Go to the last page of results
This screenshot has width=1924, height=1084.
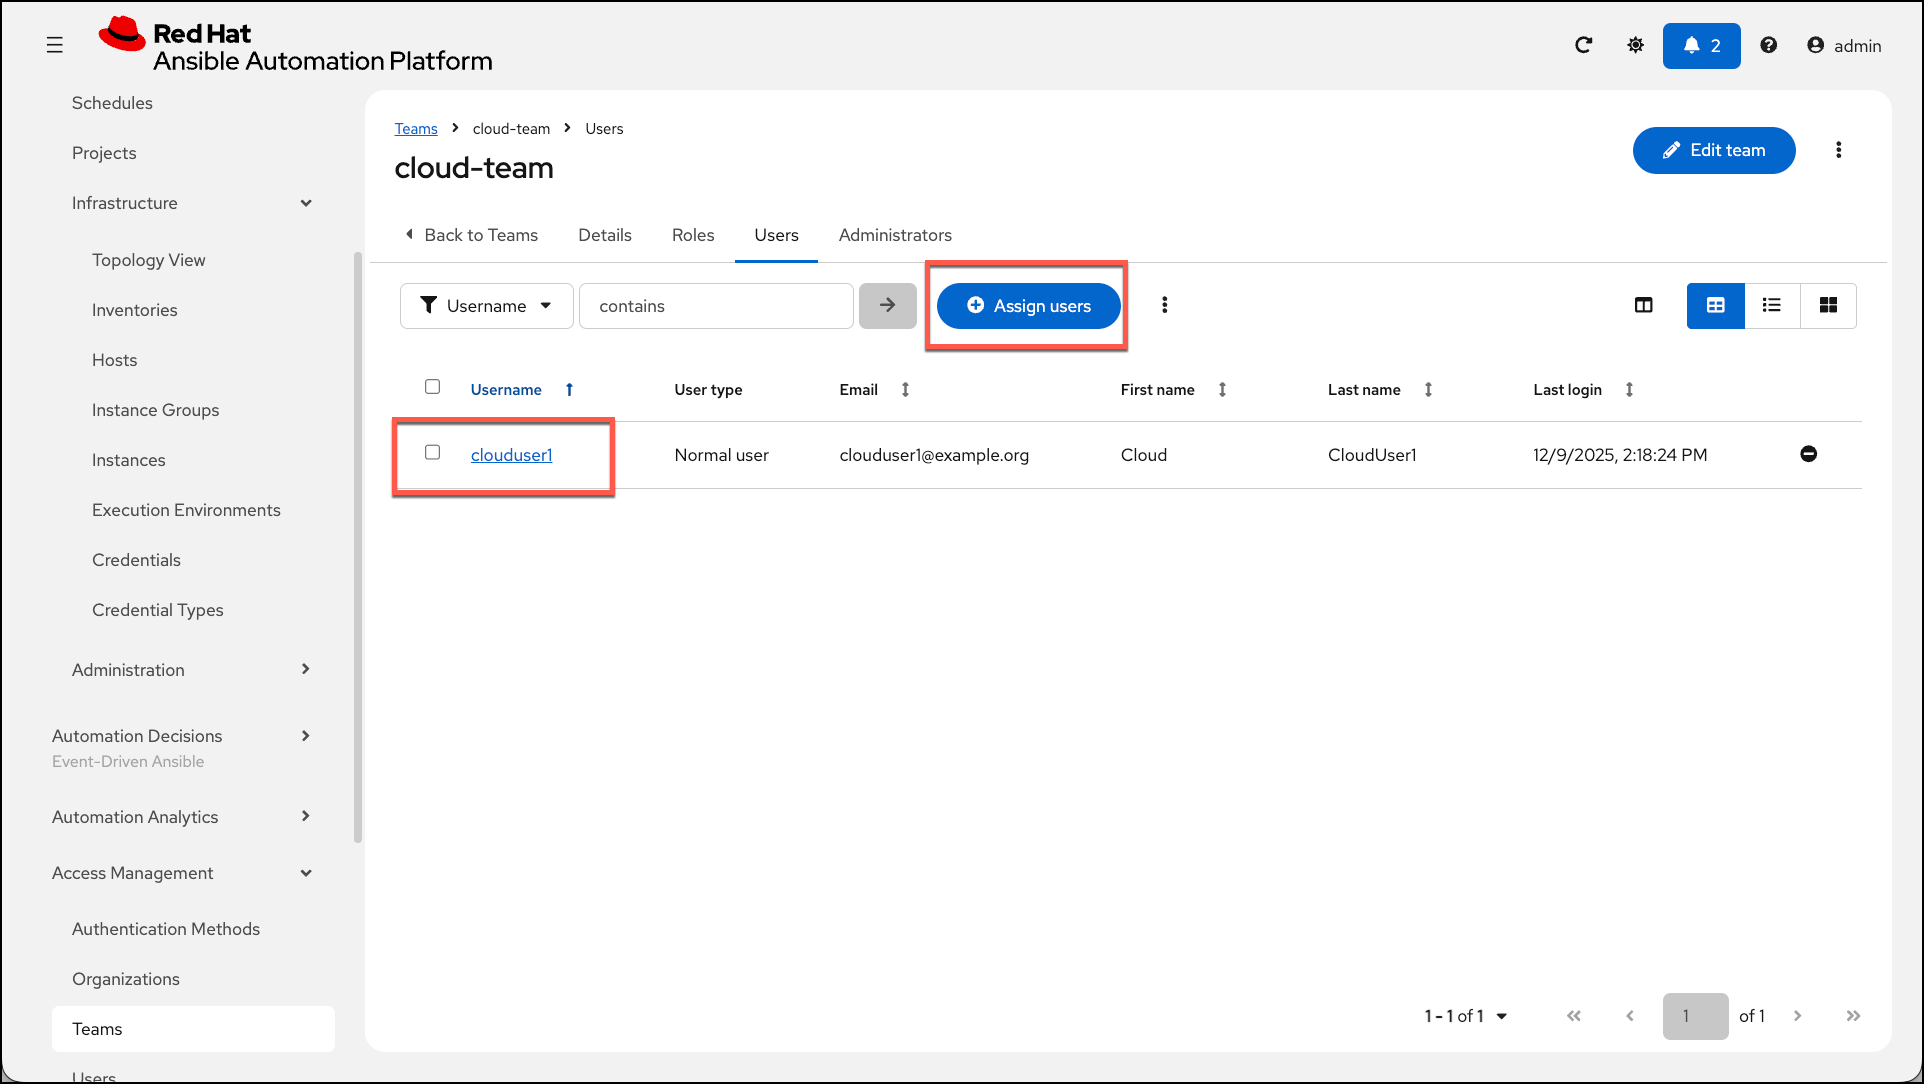1853,1016
